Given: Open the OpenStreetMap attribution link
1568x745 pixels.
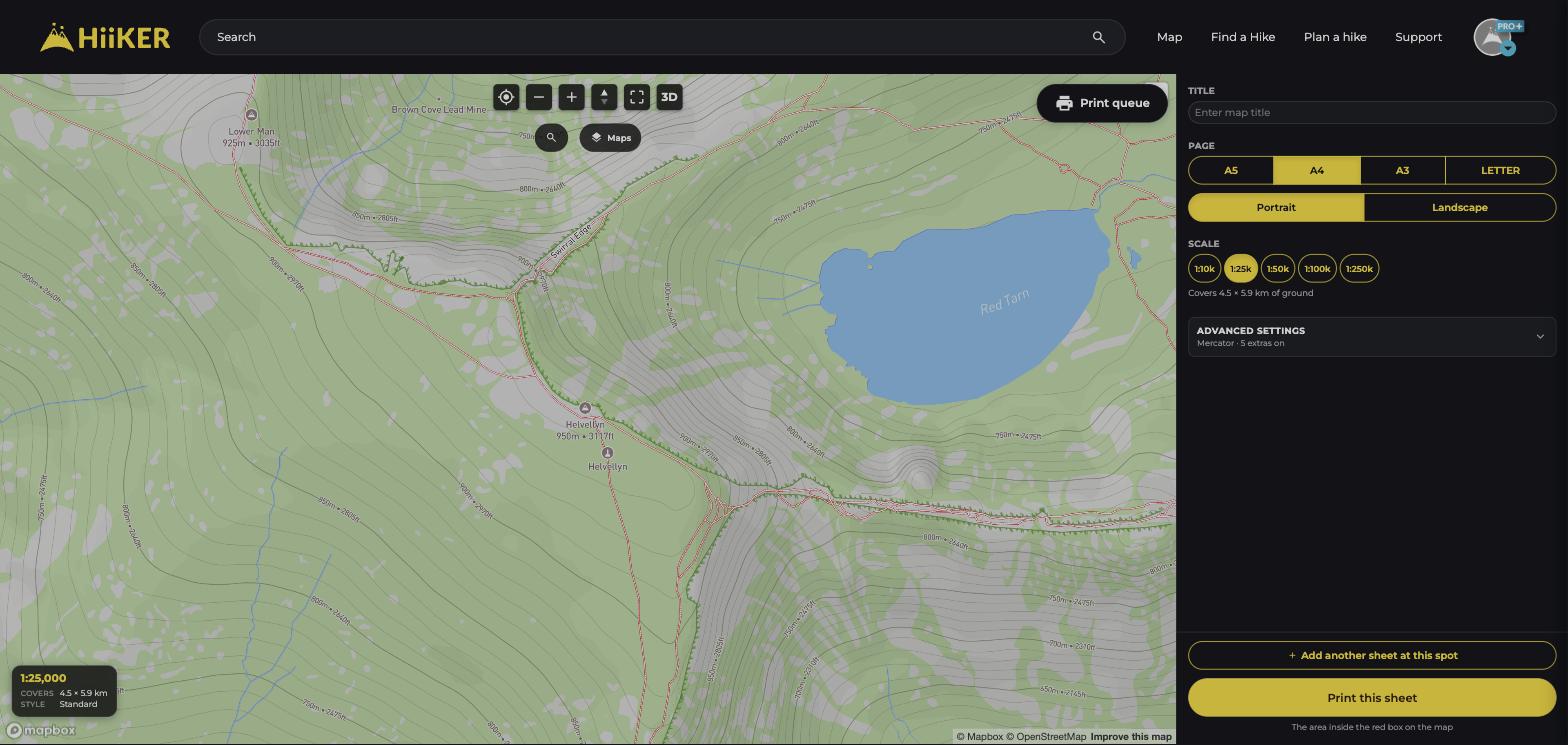Looking at the screenshot, I should click(1046, 737).
